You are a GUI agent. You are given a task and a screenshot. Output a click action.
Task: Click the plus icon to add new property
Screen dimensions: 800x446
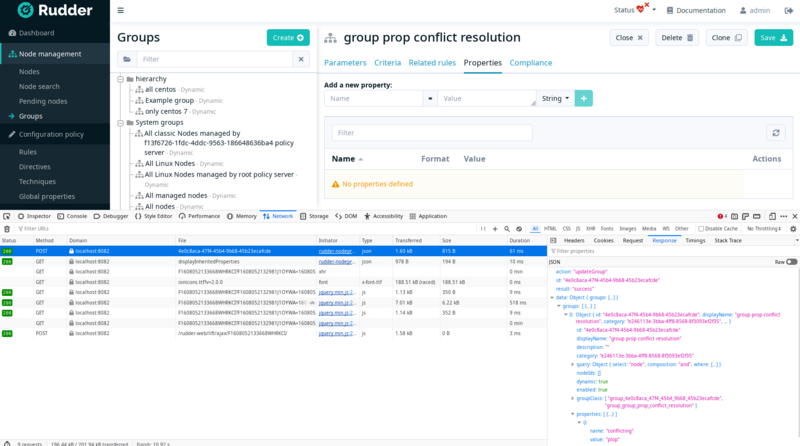(x=584, y=98)
